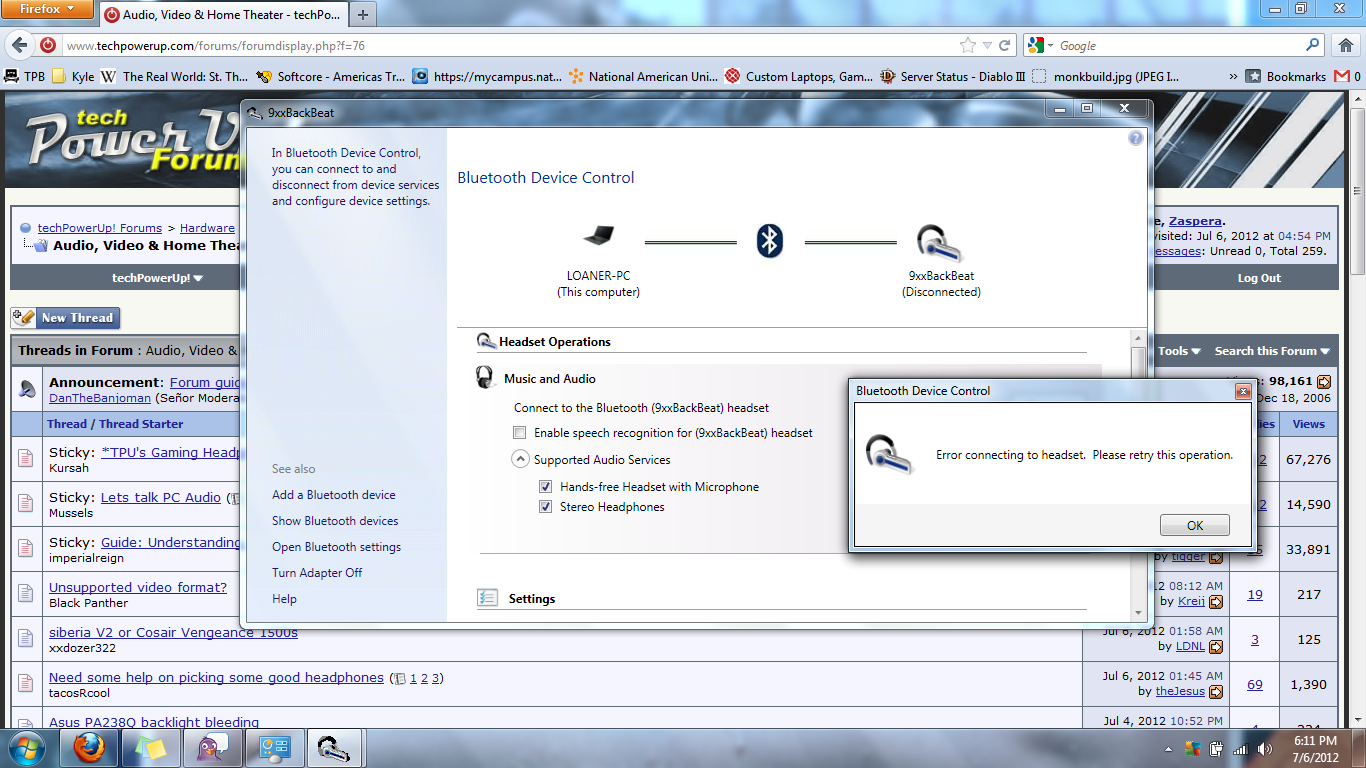Screen dimensions: 1366x768
Task: Open Windows Start menu
Action: coord(26,748)
